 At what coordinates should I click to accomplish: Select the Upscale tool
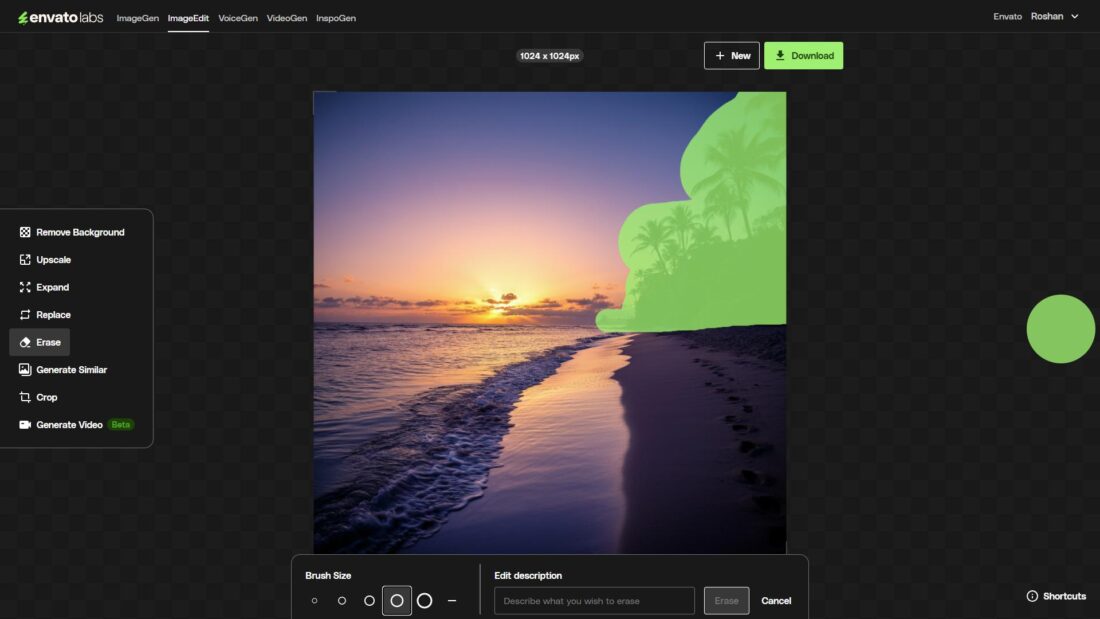point(53,259)
